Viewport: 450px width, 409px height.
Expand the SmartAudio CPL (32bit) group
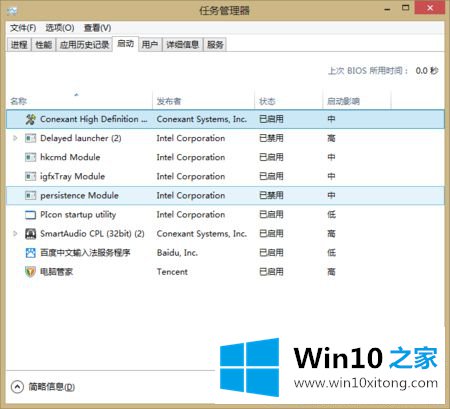15,234
